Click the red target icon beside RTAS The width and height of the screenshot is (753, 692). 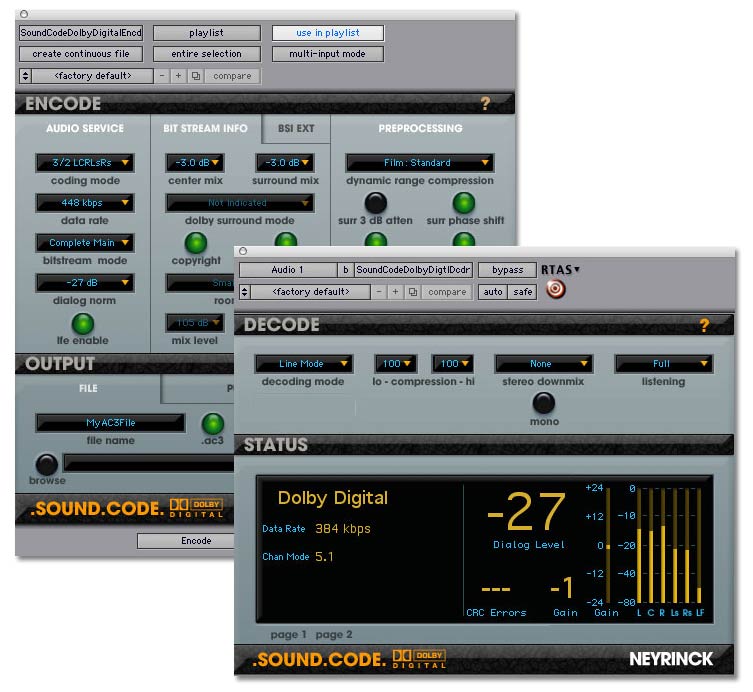point(556,290)
